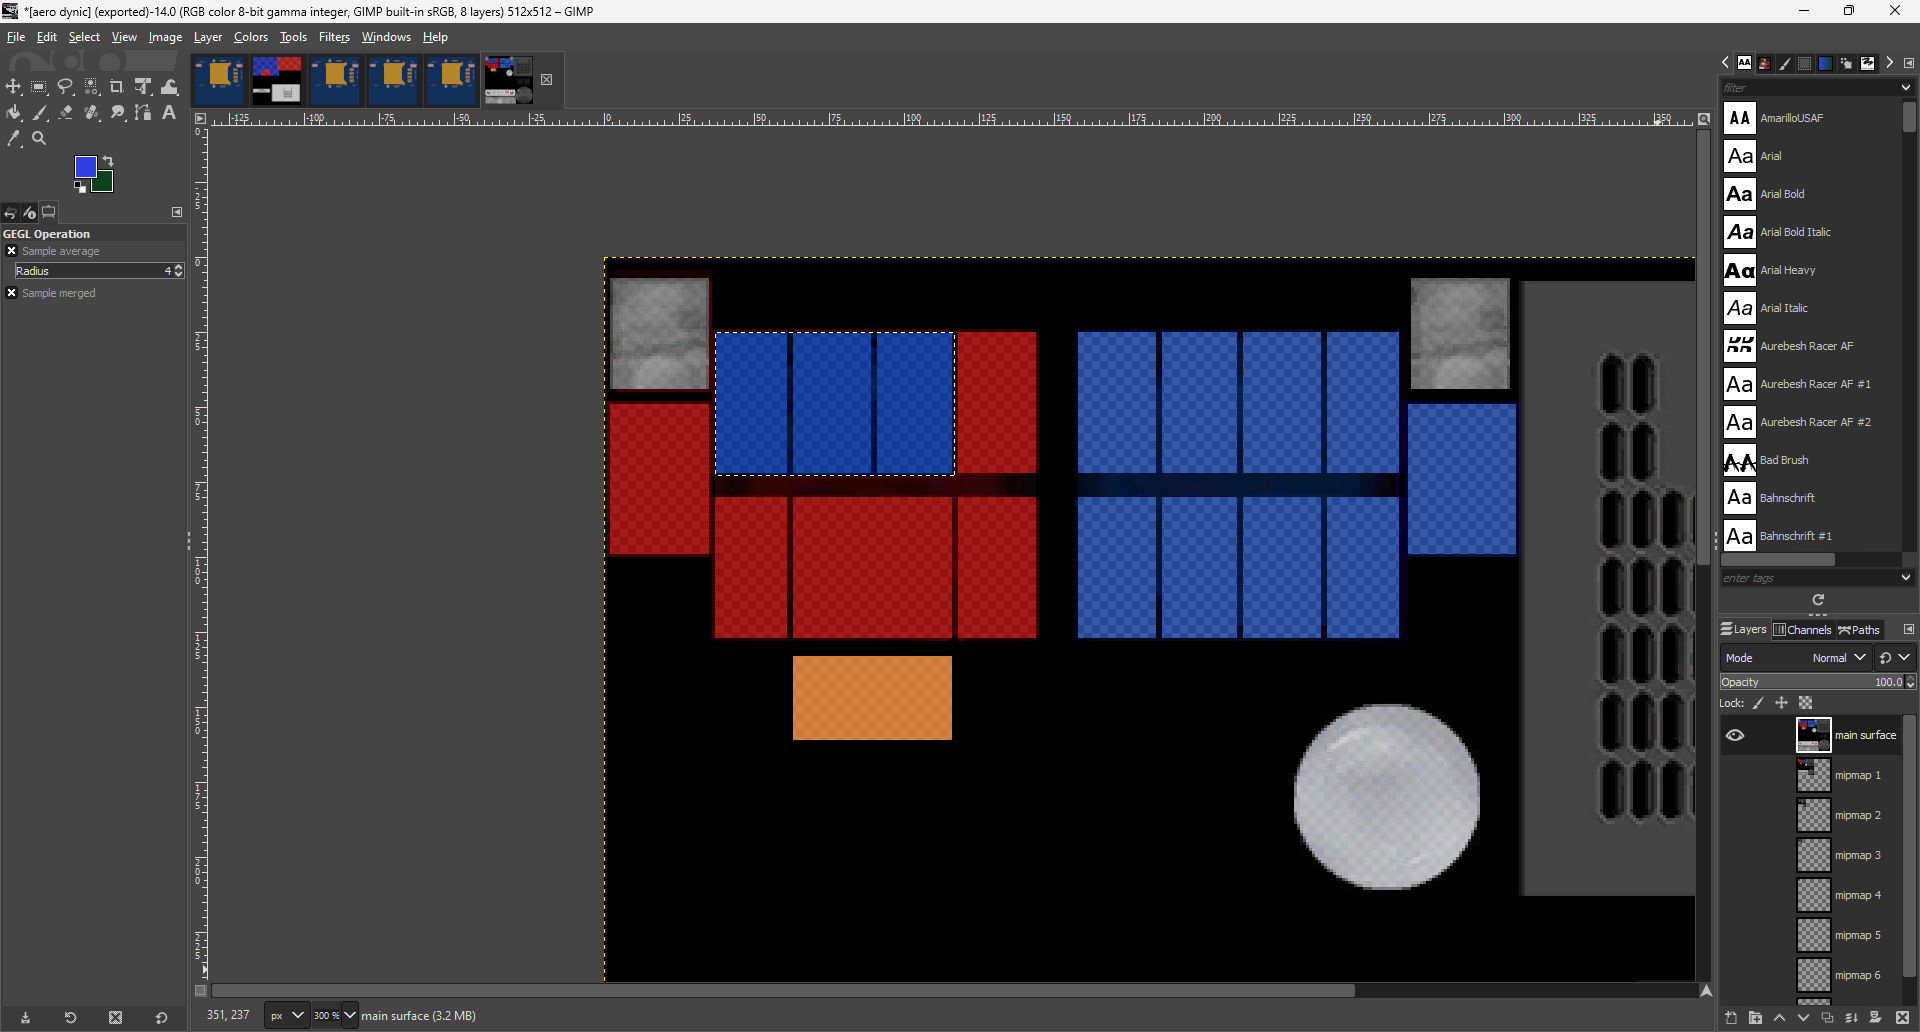The width and height of the screenshot is (1920, 1032).
Task: Choose the Bucket Fill tool
Action: tap(14, 113)
